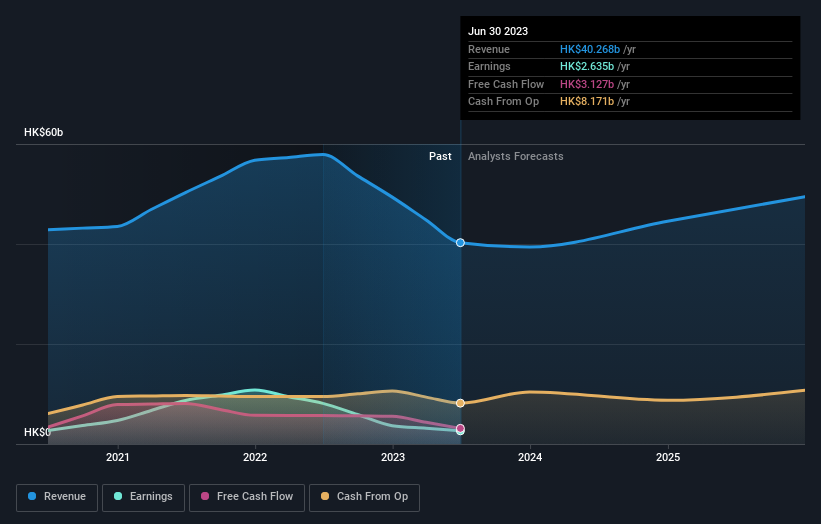Click the Analysts Forecasts label
This screenshot has width=821, height=524.
(x=516, y=156)
